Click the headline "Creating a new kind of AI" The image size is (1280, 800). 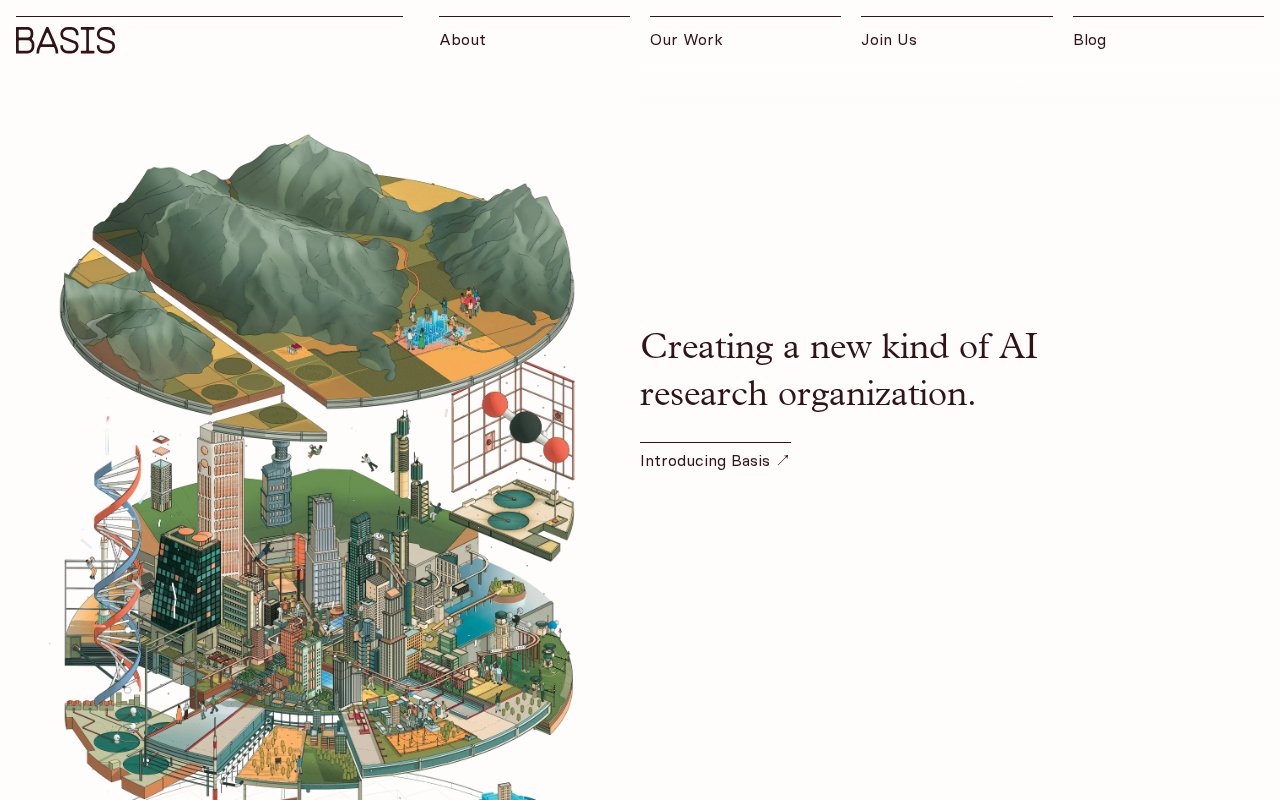point(839,347)
